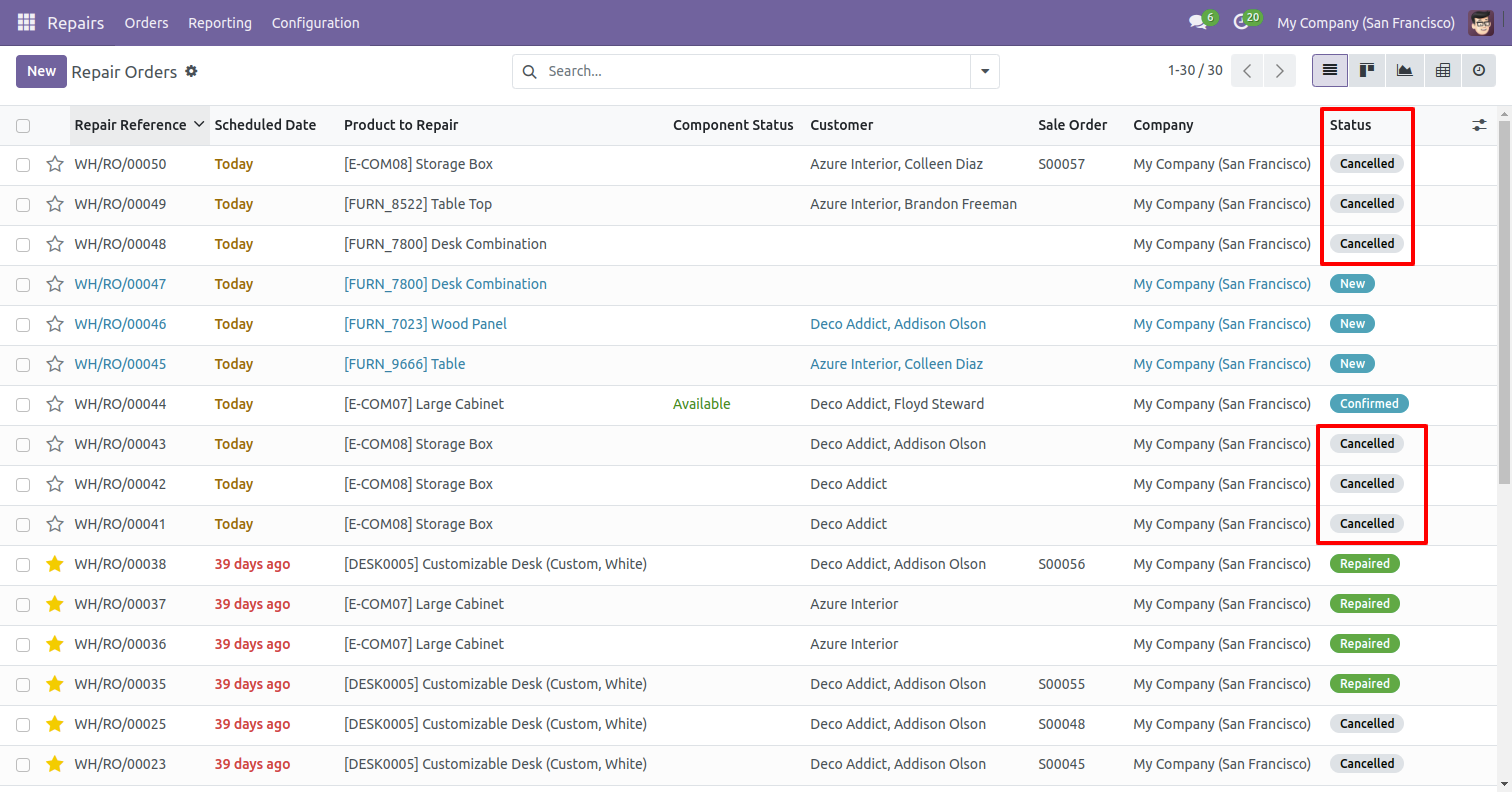
Task: Open the Configuration menu
Action: pos(315,22)
